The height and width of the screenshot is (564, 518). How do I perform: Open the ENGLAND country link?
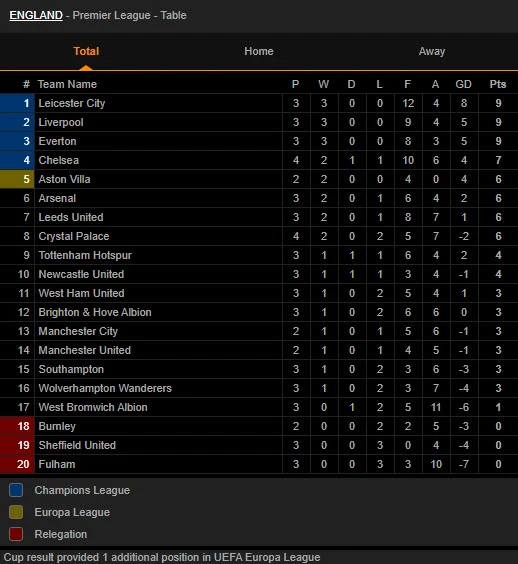[x=36, y=15]
